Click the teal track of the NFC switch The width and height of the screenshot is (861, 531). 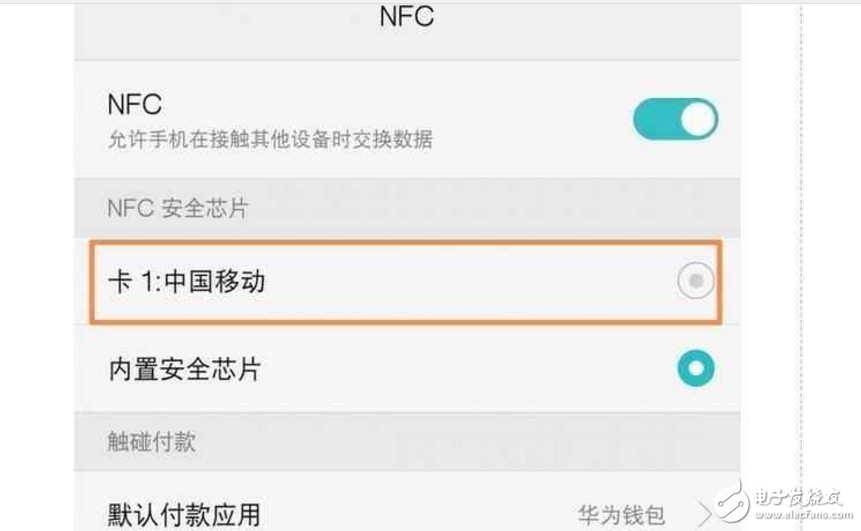pyautogui.click(x=652, y=119)
